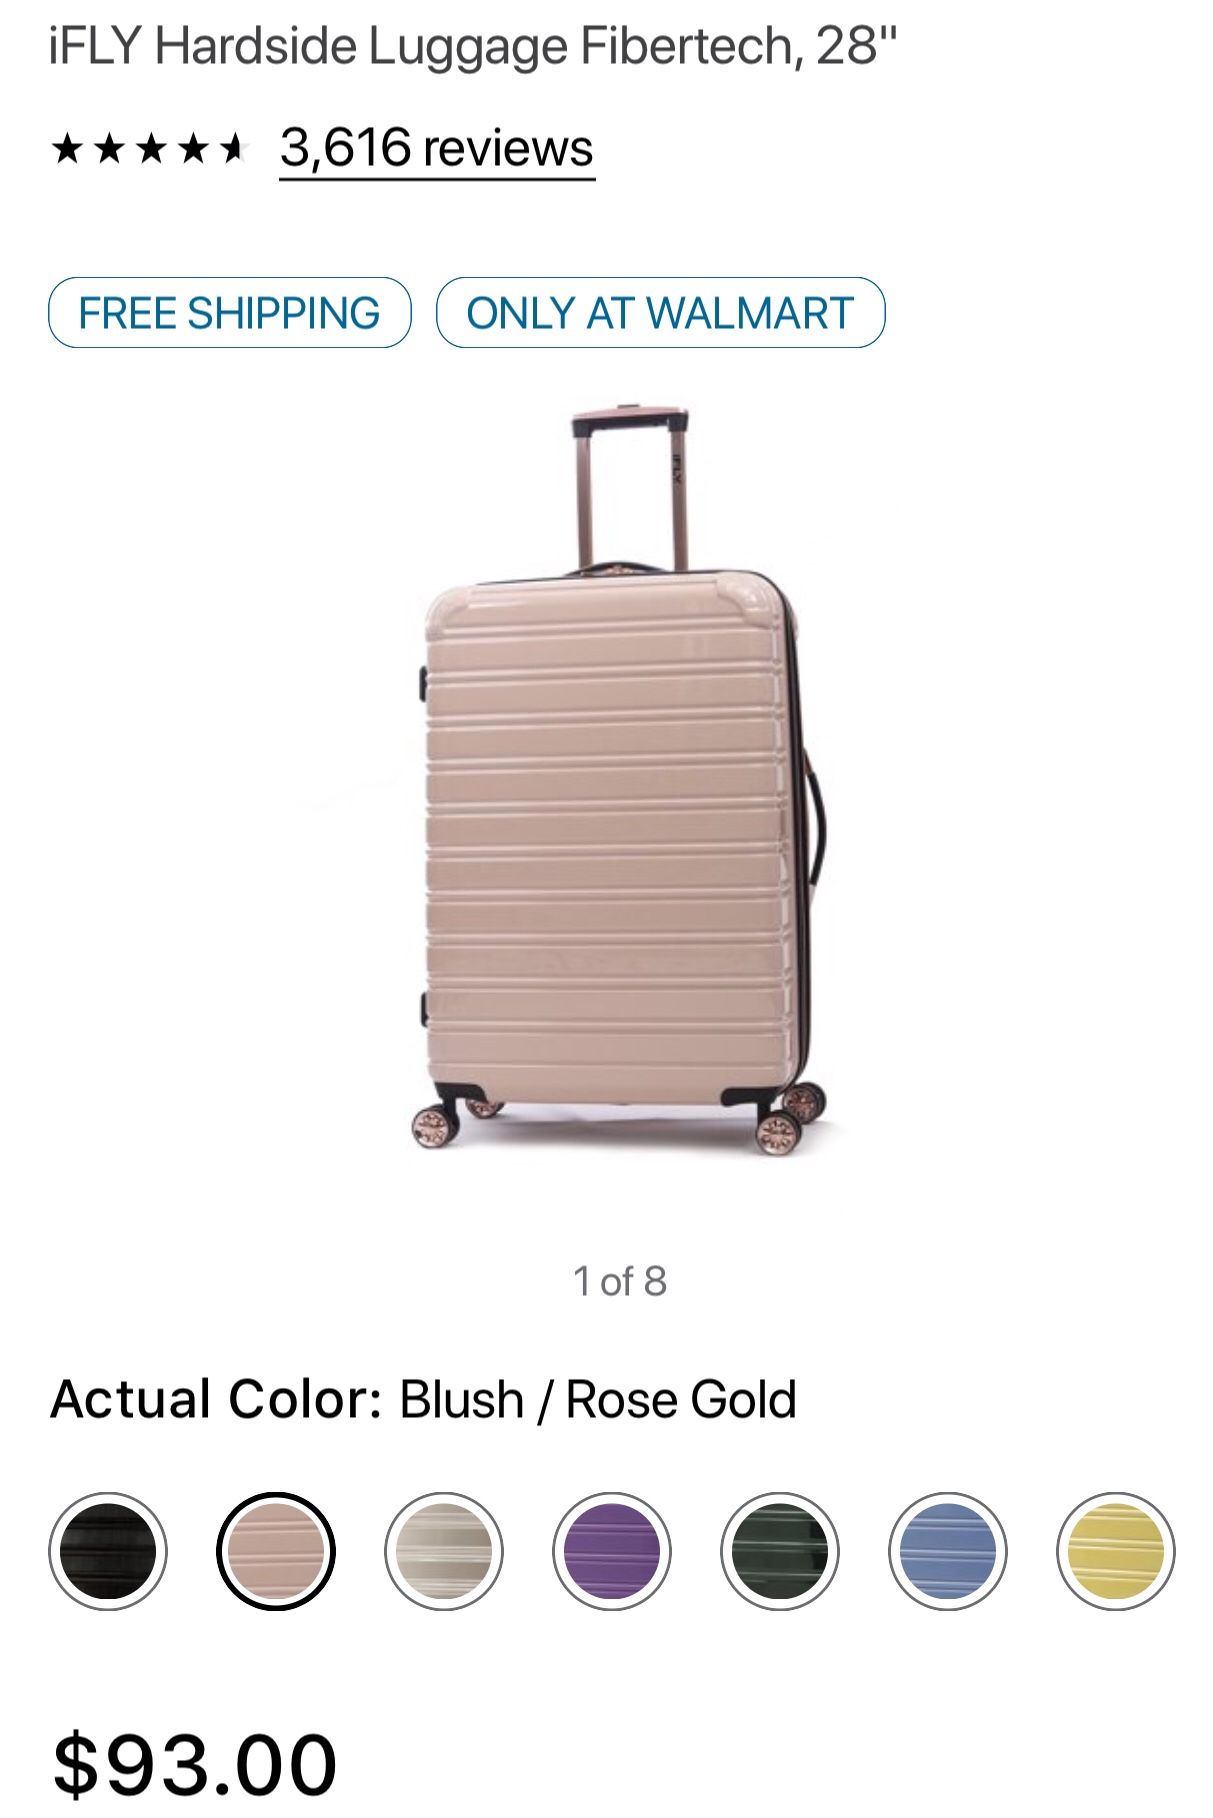
Task: Click the half-filled fifth rating star
Action: click(234, 149)
